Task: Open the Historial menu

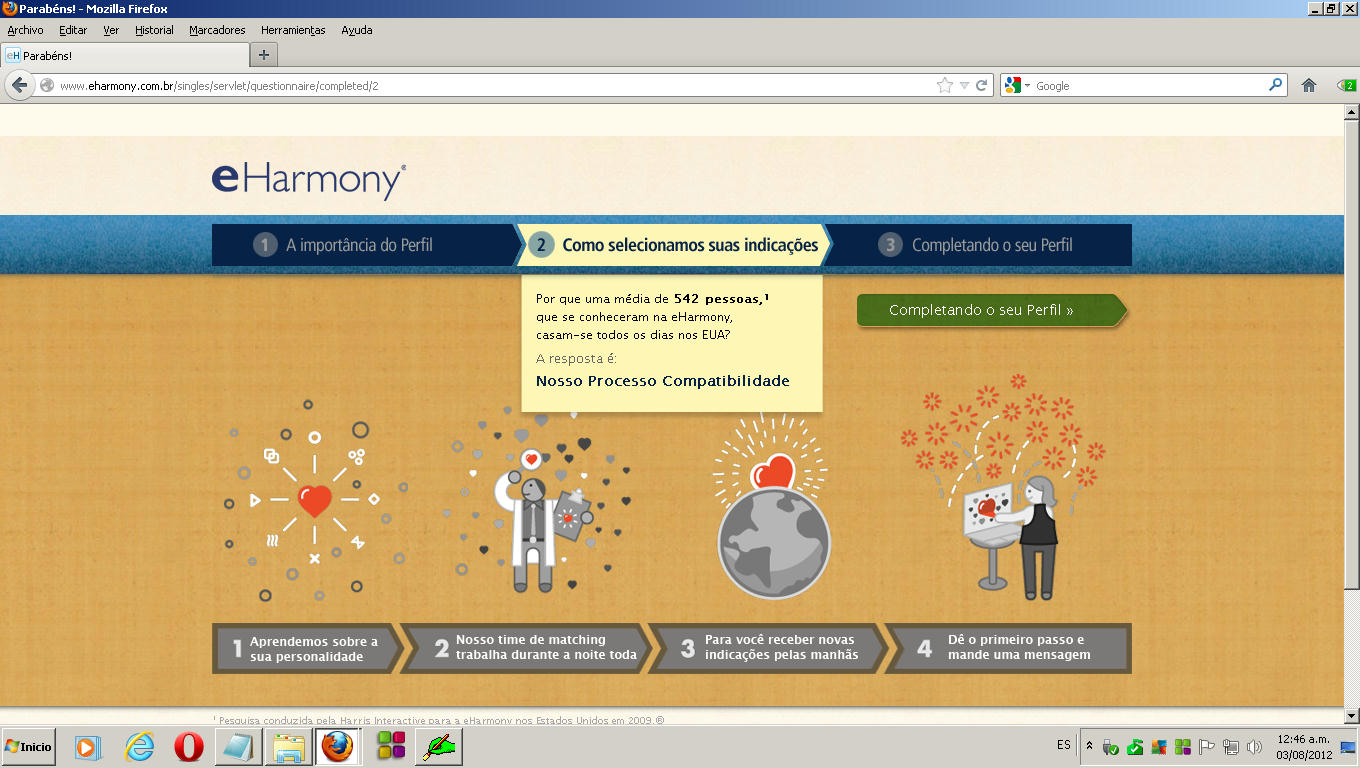Action: point(154,30)
